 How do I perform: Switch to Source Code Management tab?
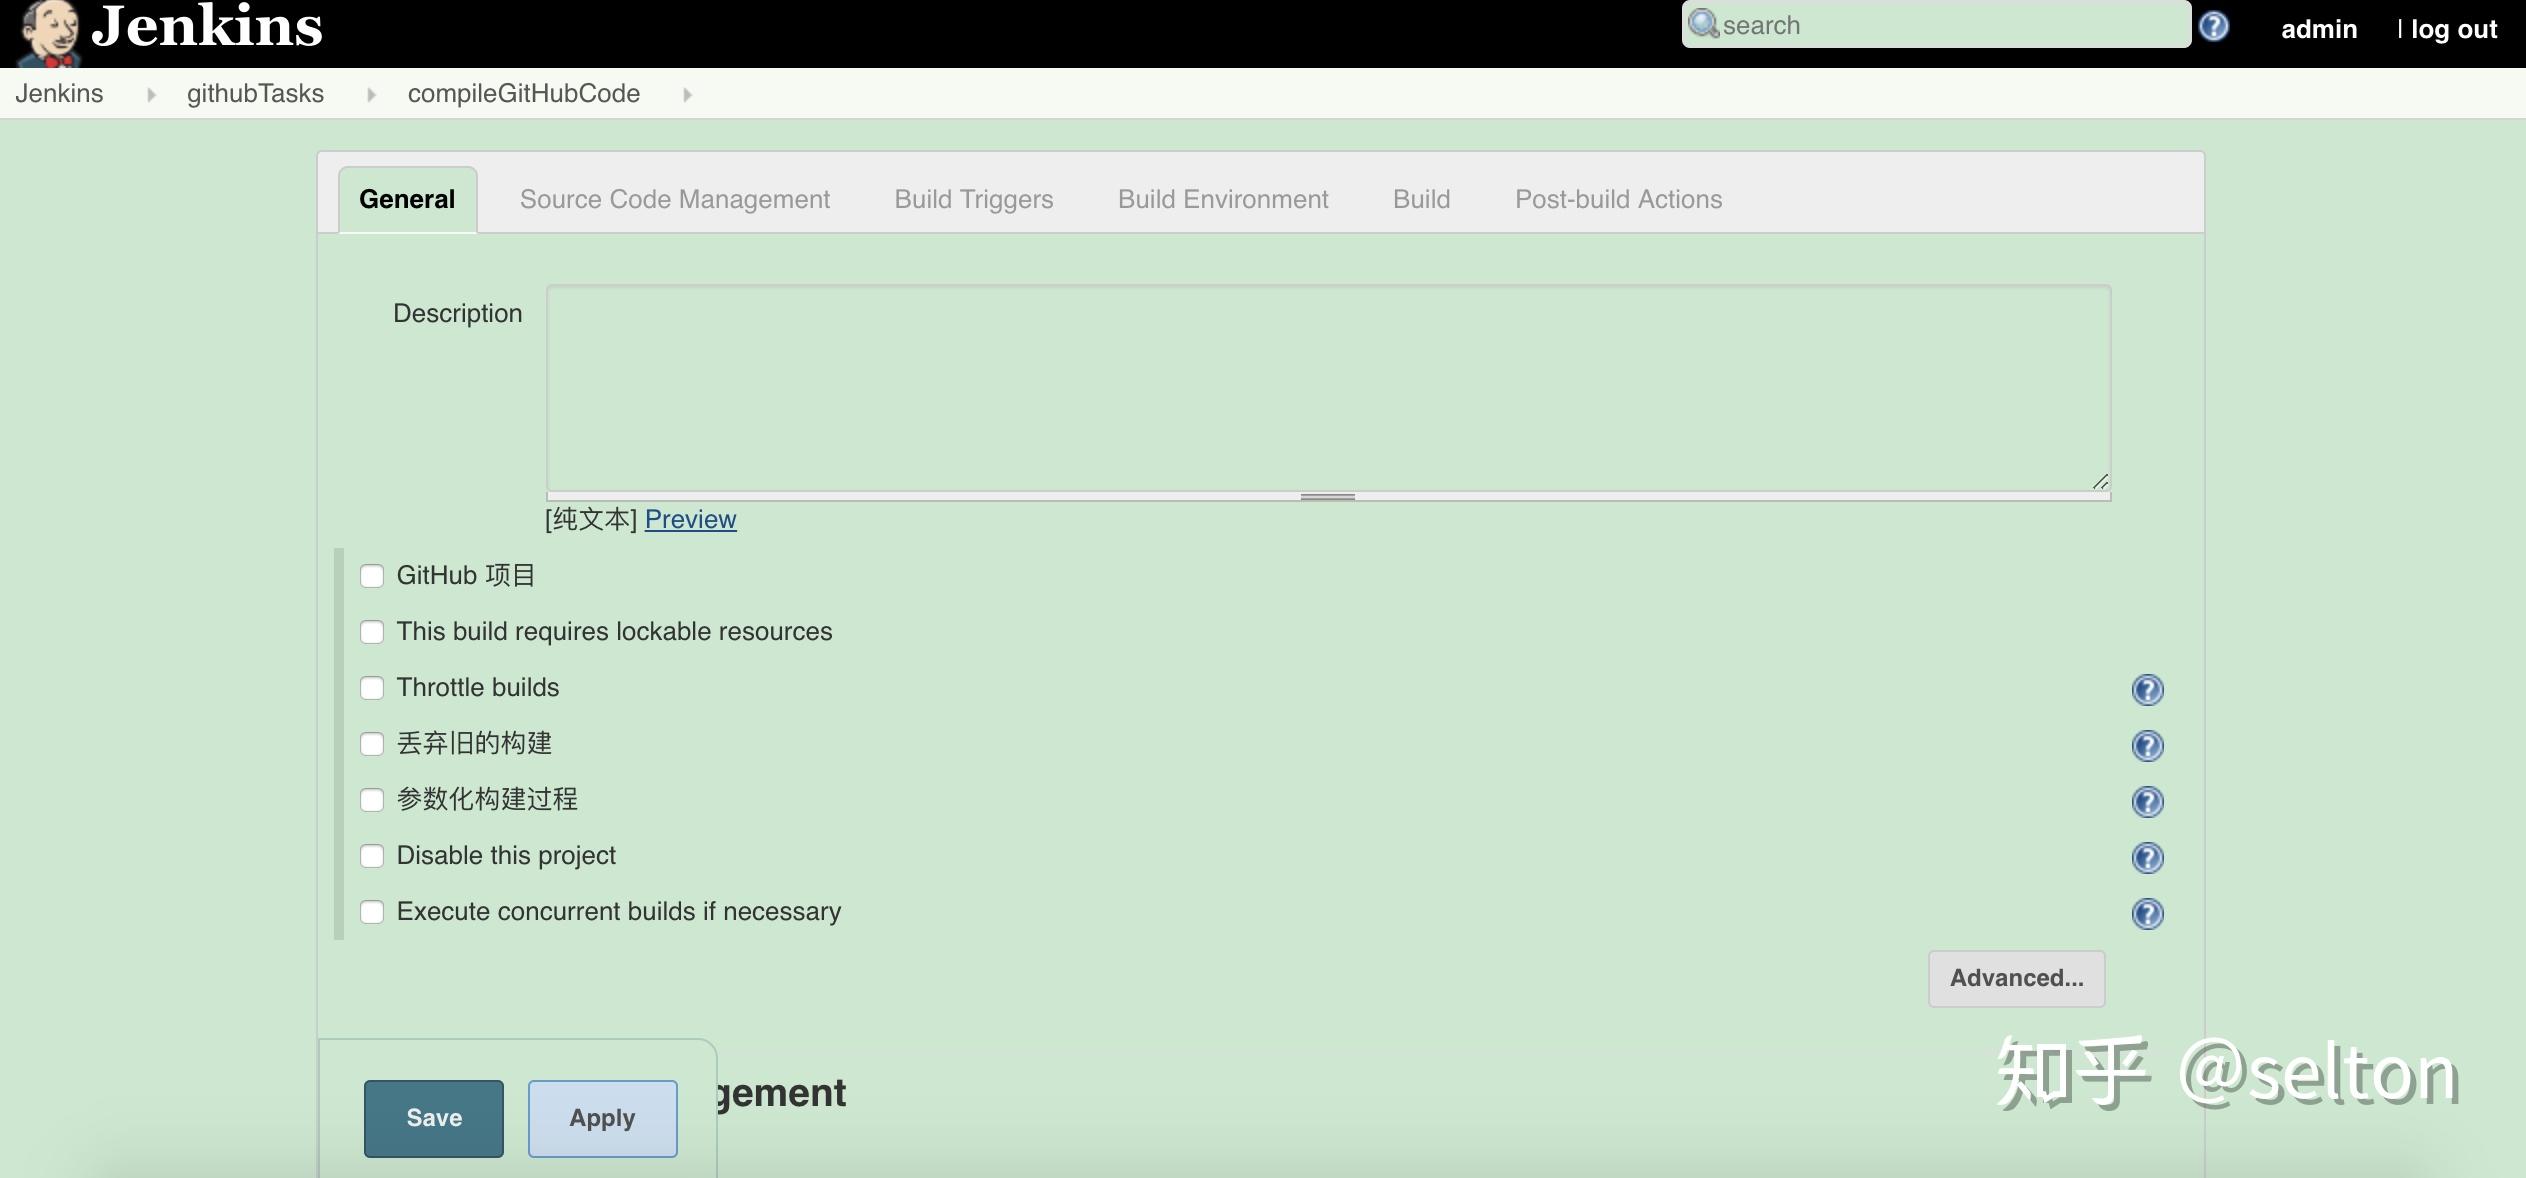(674, 199)
